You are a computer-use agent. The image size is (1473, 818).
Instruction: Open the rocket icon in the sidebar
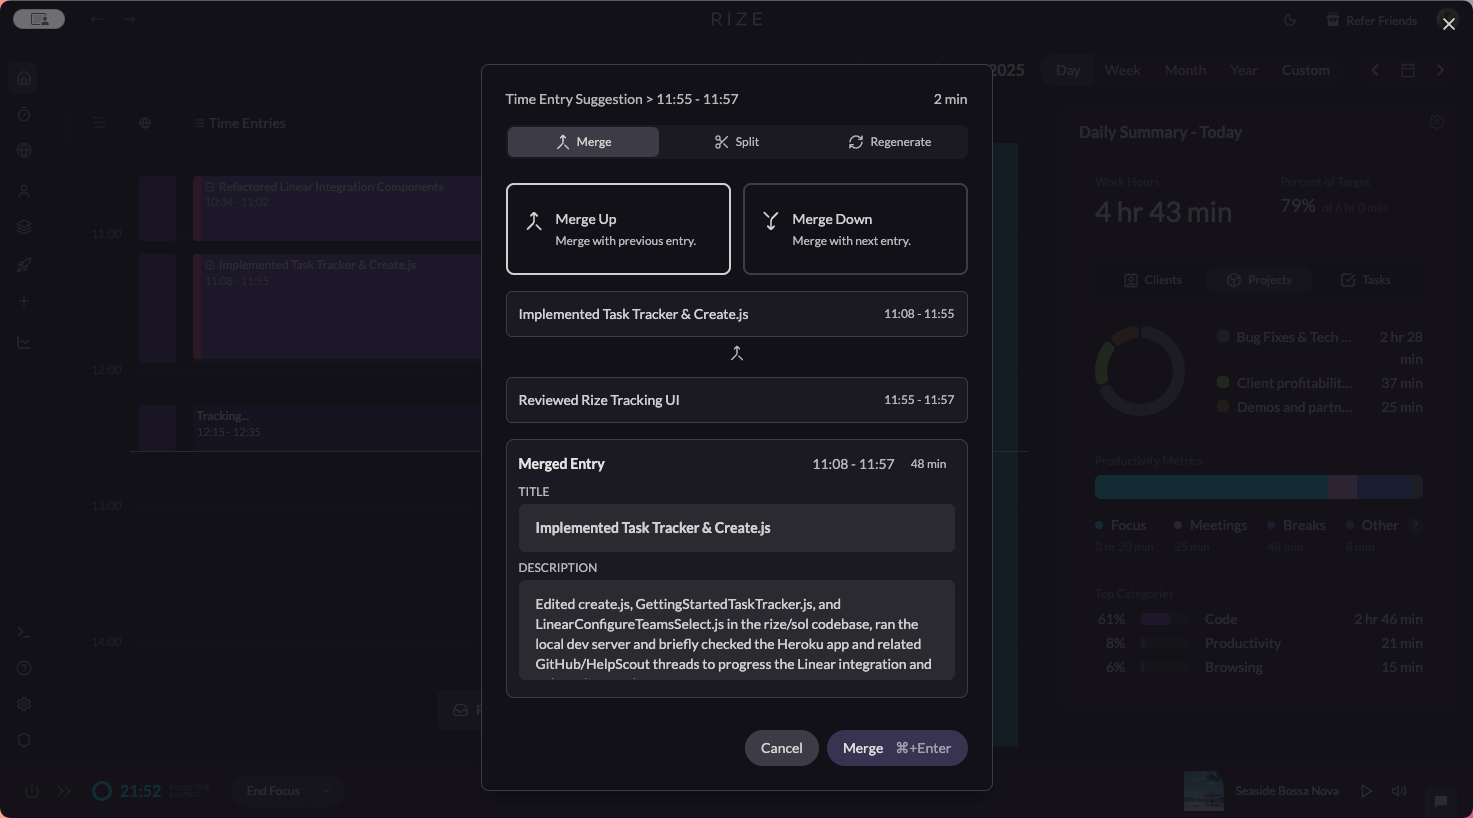pos(24,265)
